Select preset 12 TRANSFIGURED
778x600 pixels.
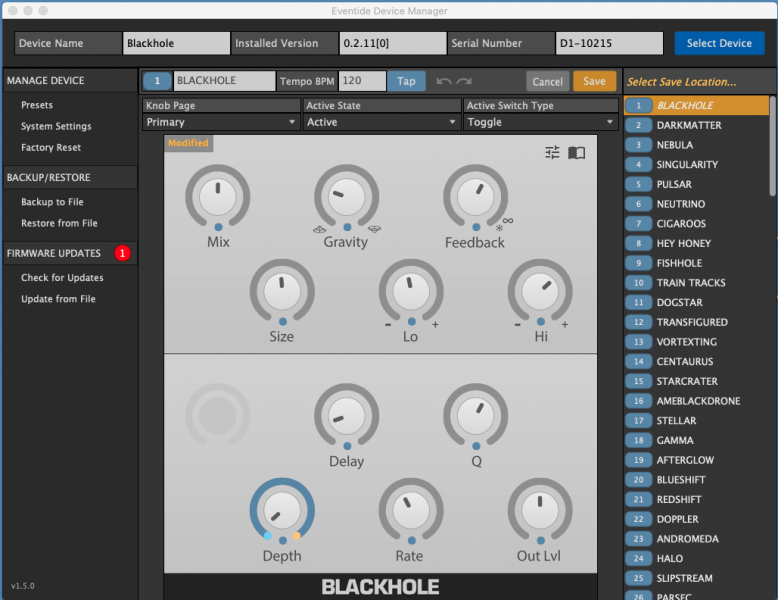696,322
